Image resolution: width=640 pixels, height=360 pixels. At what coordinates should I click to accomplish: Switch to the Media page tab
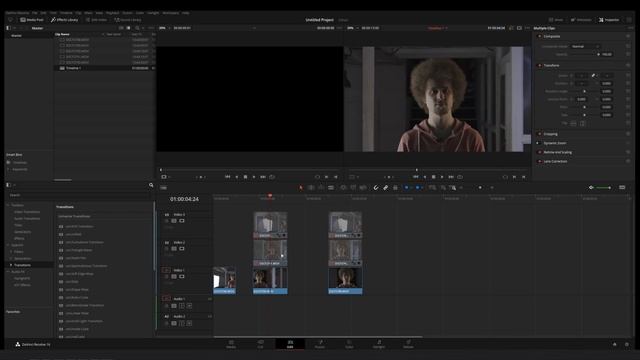[231, 344]
